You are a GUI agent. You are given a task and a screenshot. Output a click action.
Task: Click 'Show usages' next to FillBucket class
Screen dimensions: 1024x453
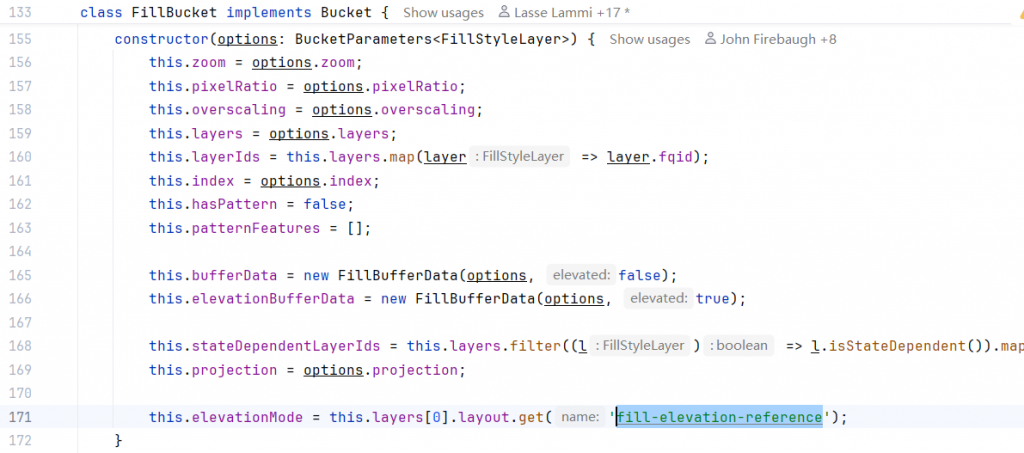point(443,12)
